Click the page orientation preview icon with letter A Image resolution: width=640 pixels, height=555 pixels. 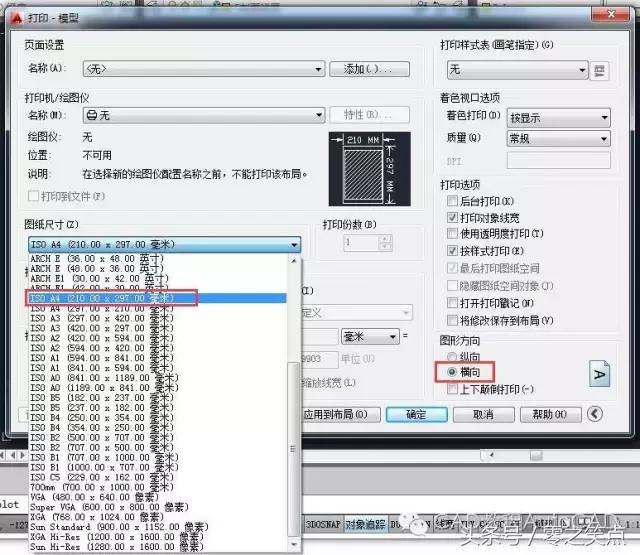[x=600, y=373]
